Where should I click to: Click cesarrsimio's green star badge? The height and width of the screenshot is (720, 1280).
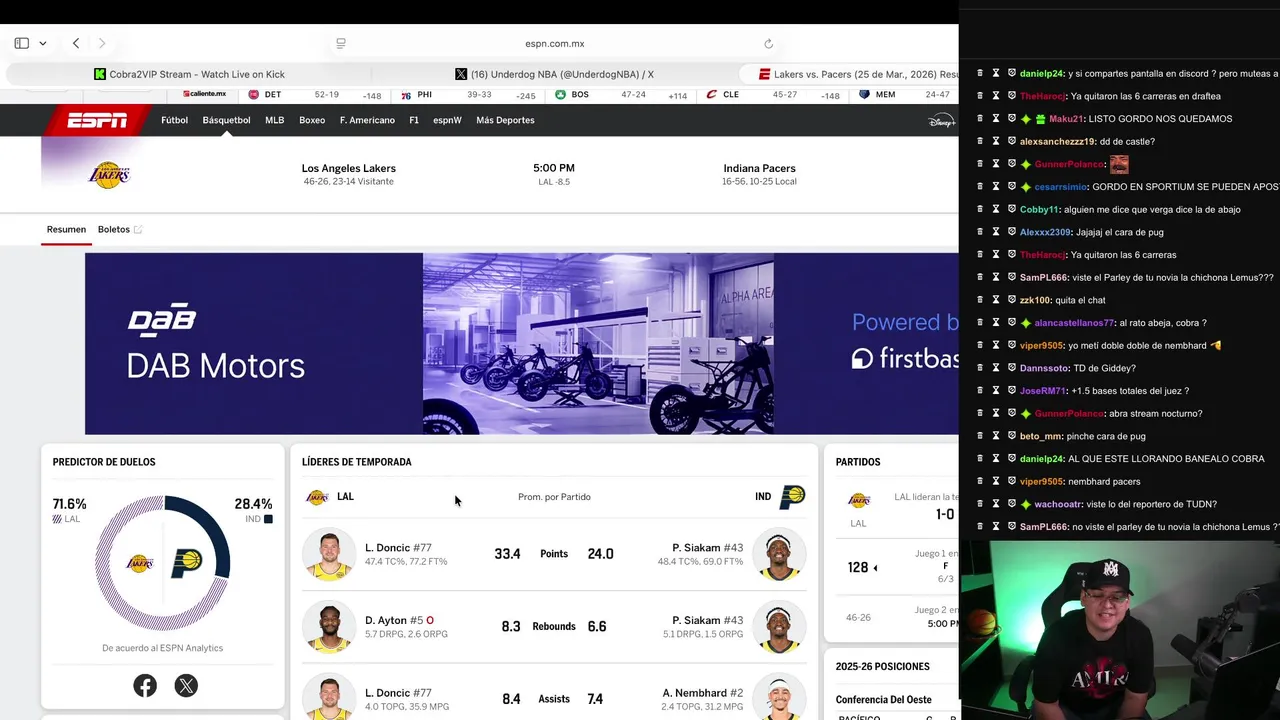tap(1025, 186)
